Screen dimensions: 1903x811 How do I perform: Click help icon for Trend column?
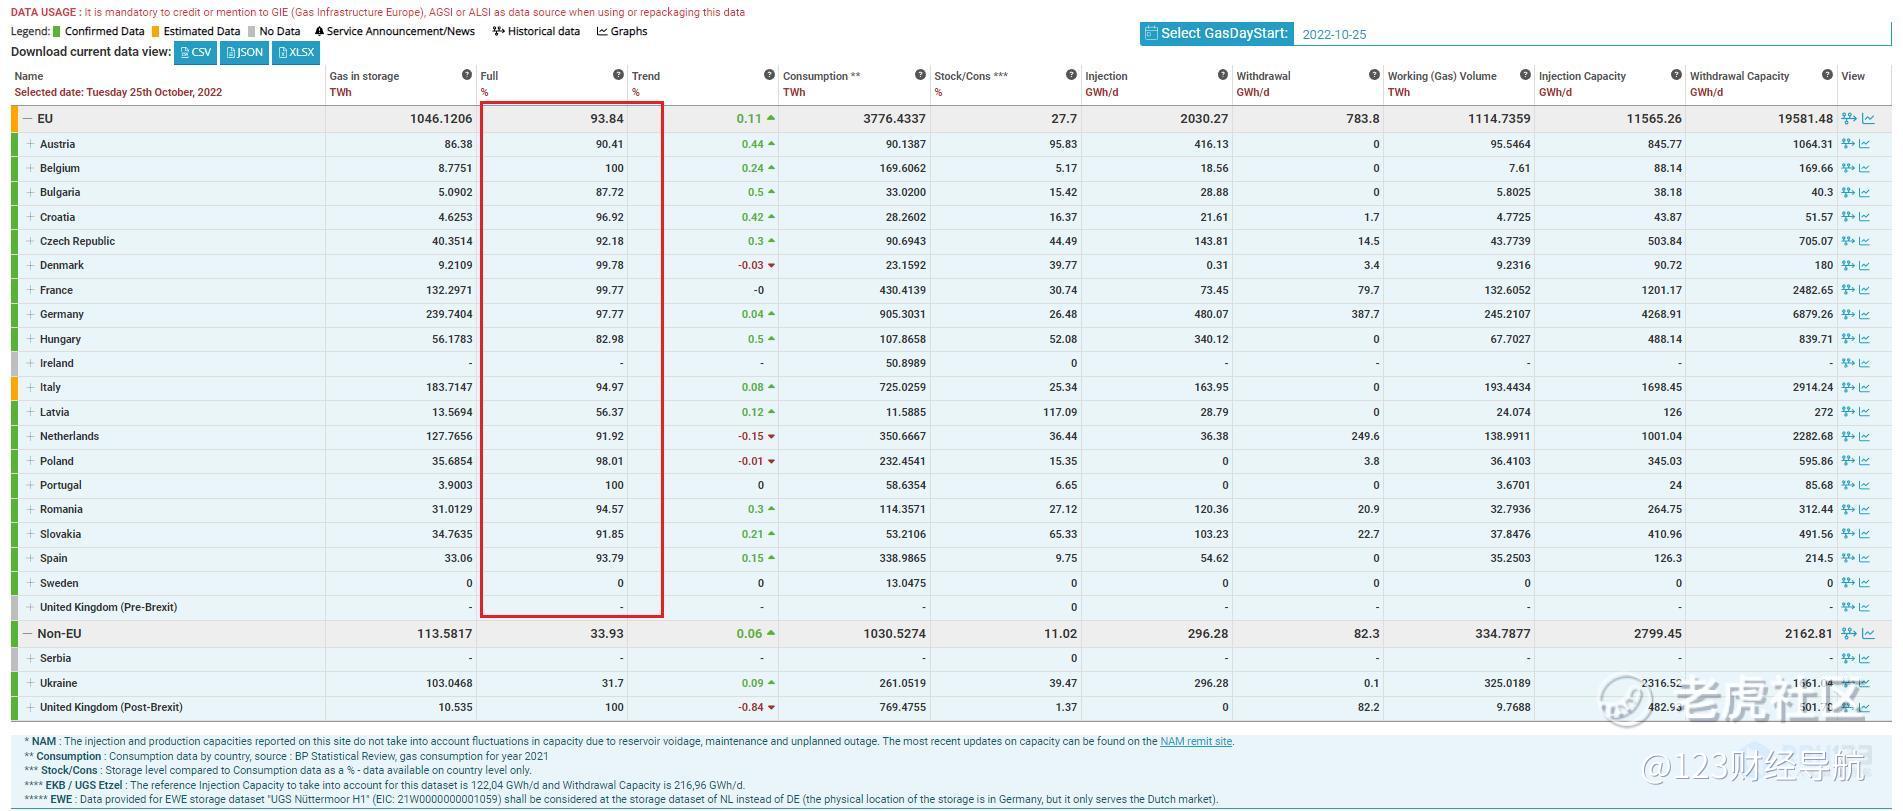[x=769, y=76]
